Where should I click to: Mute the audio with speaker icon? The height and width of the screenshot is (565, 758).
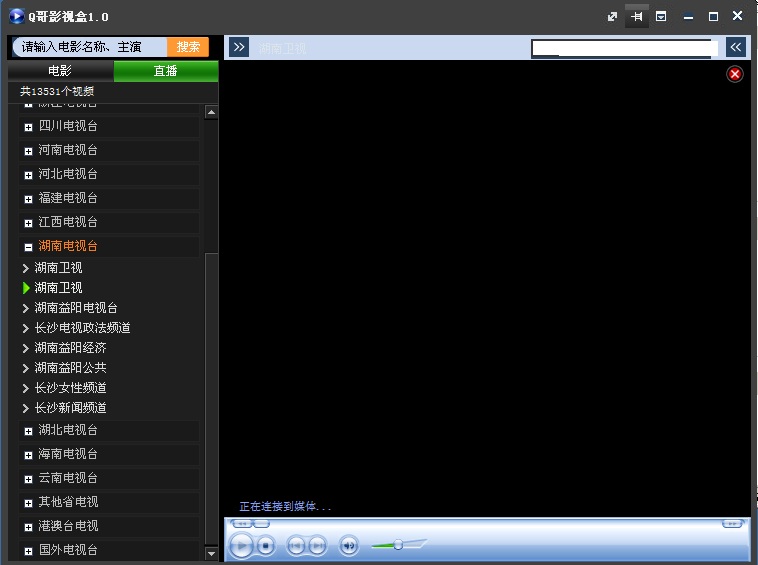pos(349,545)
